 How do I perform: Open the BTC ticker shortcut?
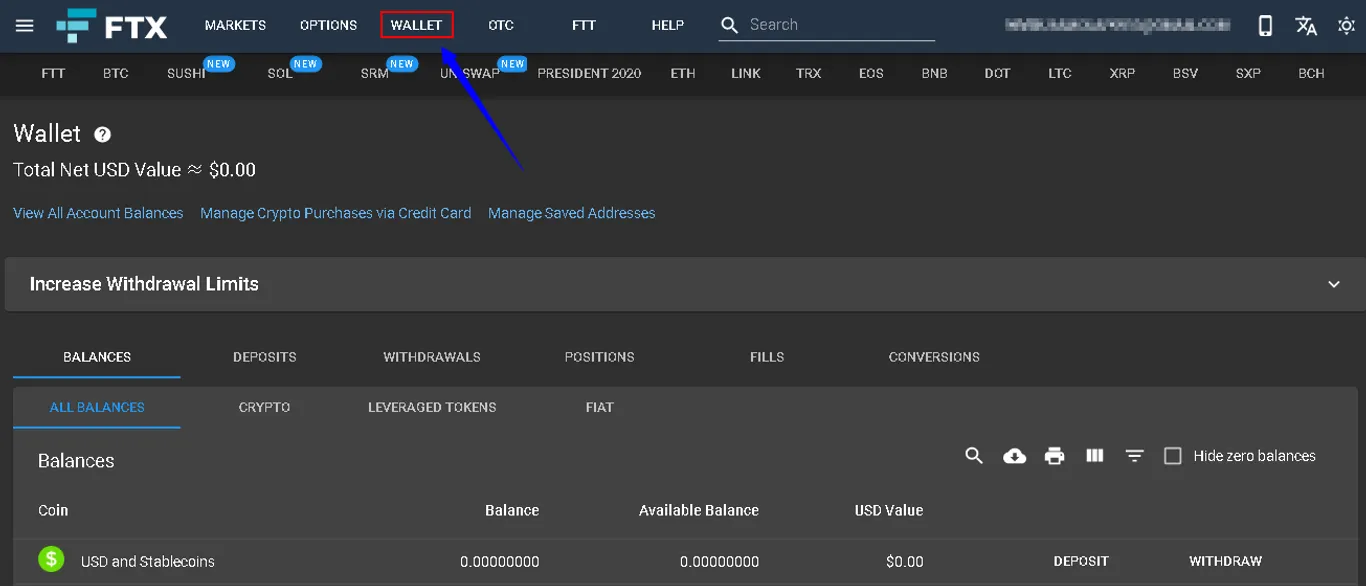116,73
